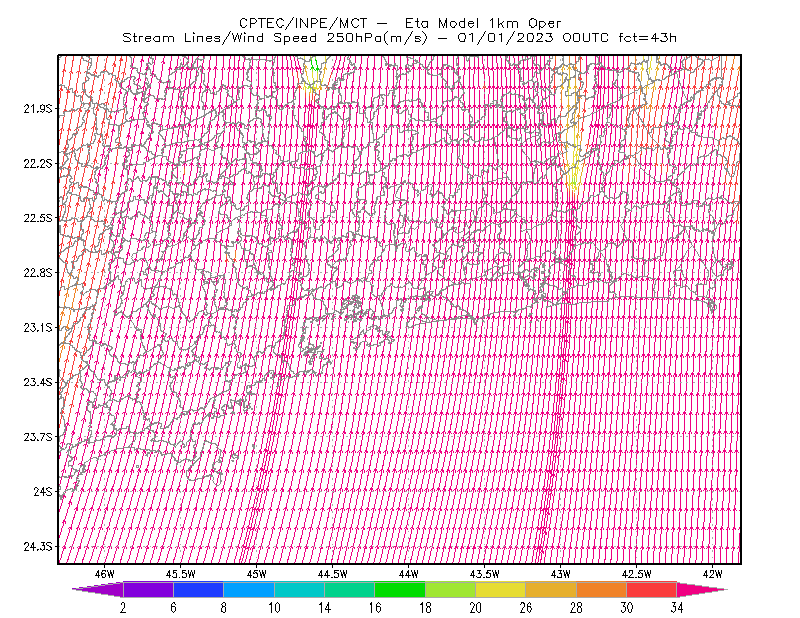Click the 42W longitude axis label
Screen dimensions: 800x618
pyautogui.click(x=713, y=574)
